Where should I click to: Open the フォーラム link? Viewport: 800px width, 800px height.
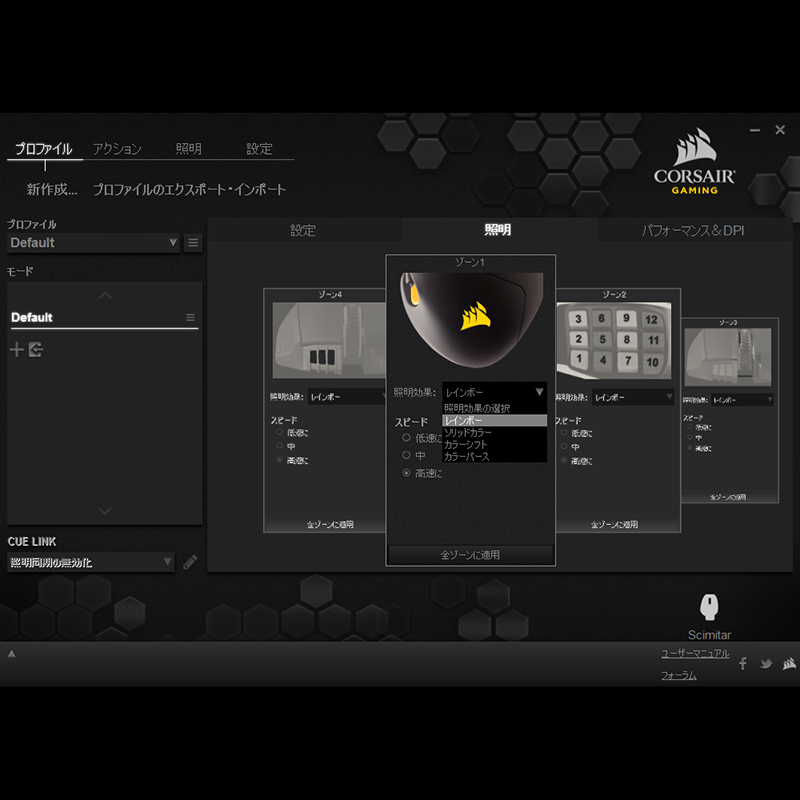679,676
